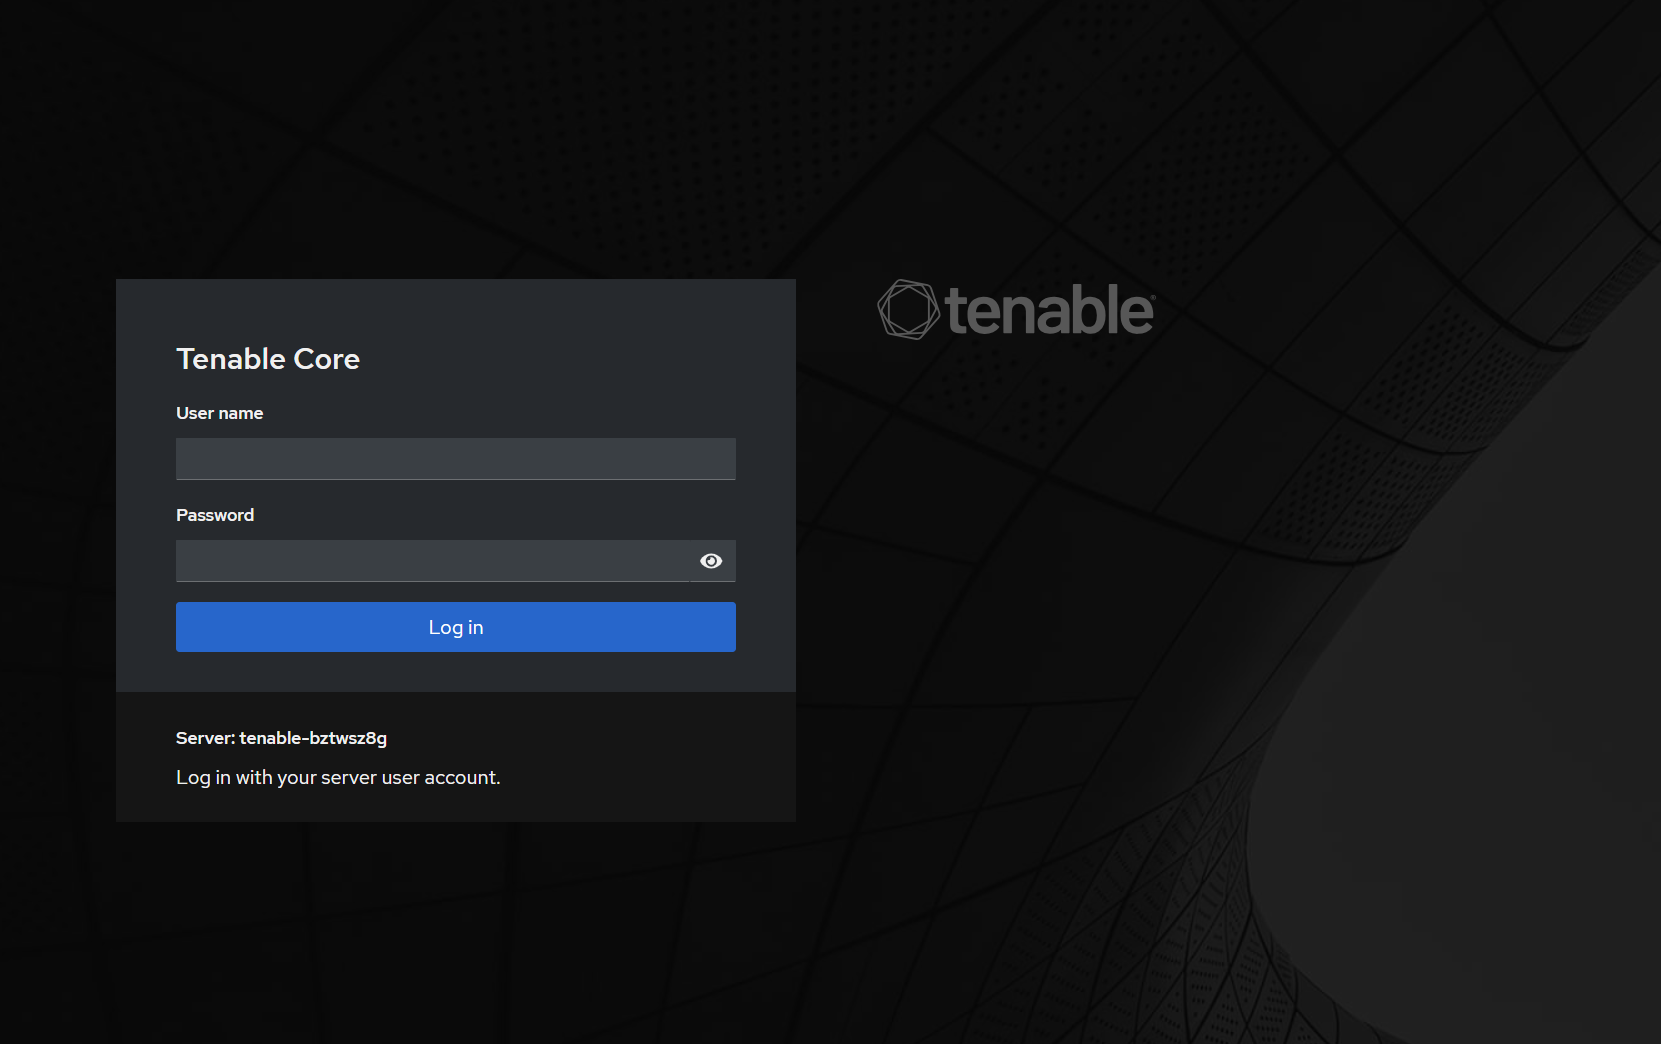Image resolution: width=1661 pixels, height=1044 pixels.
Task: Click the User name field label
Action: (x=219, y=413)
